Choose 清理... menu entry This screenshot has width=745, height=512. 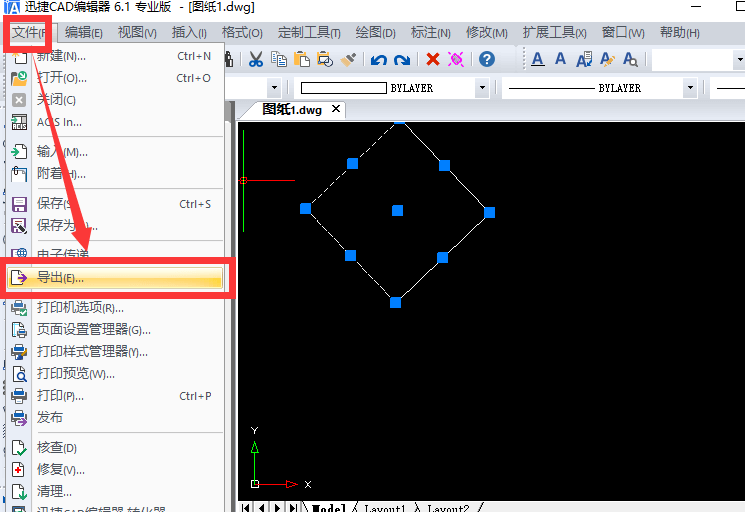coord(115,491)
